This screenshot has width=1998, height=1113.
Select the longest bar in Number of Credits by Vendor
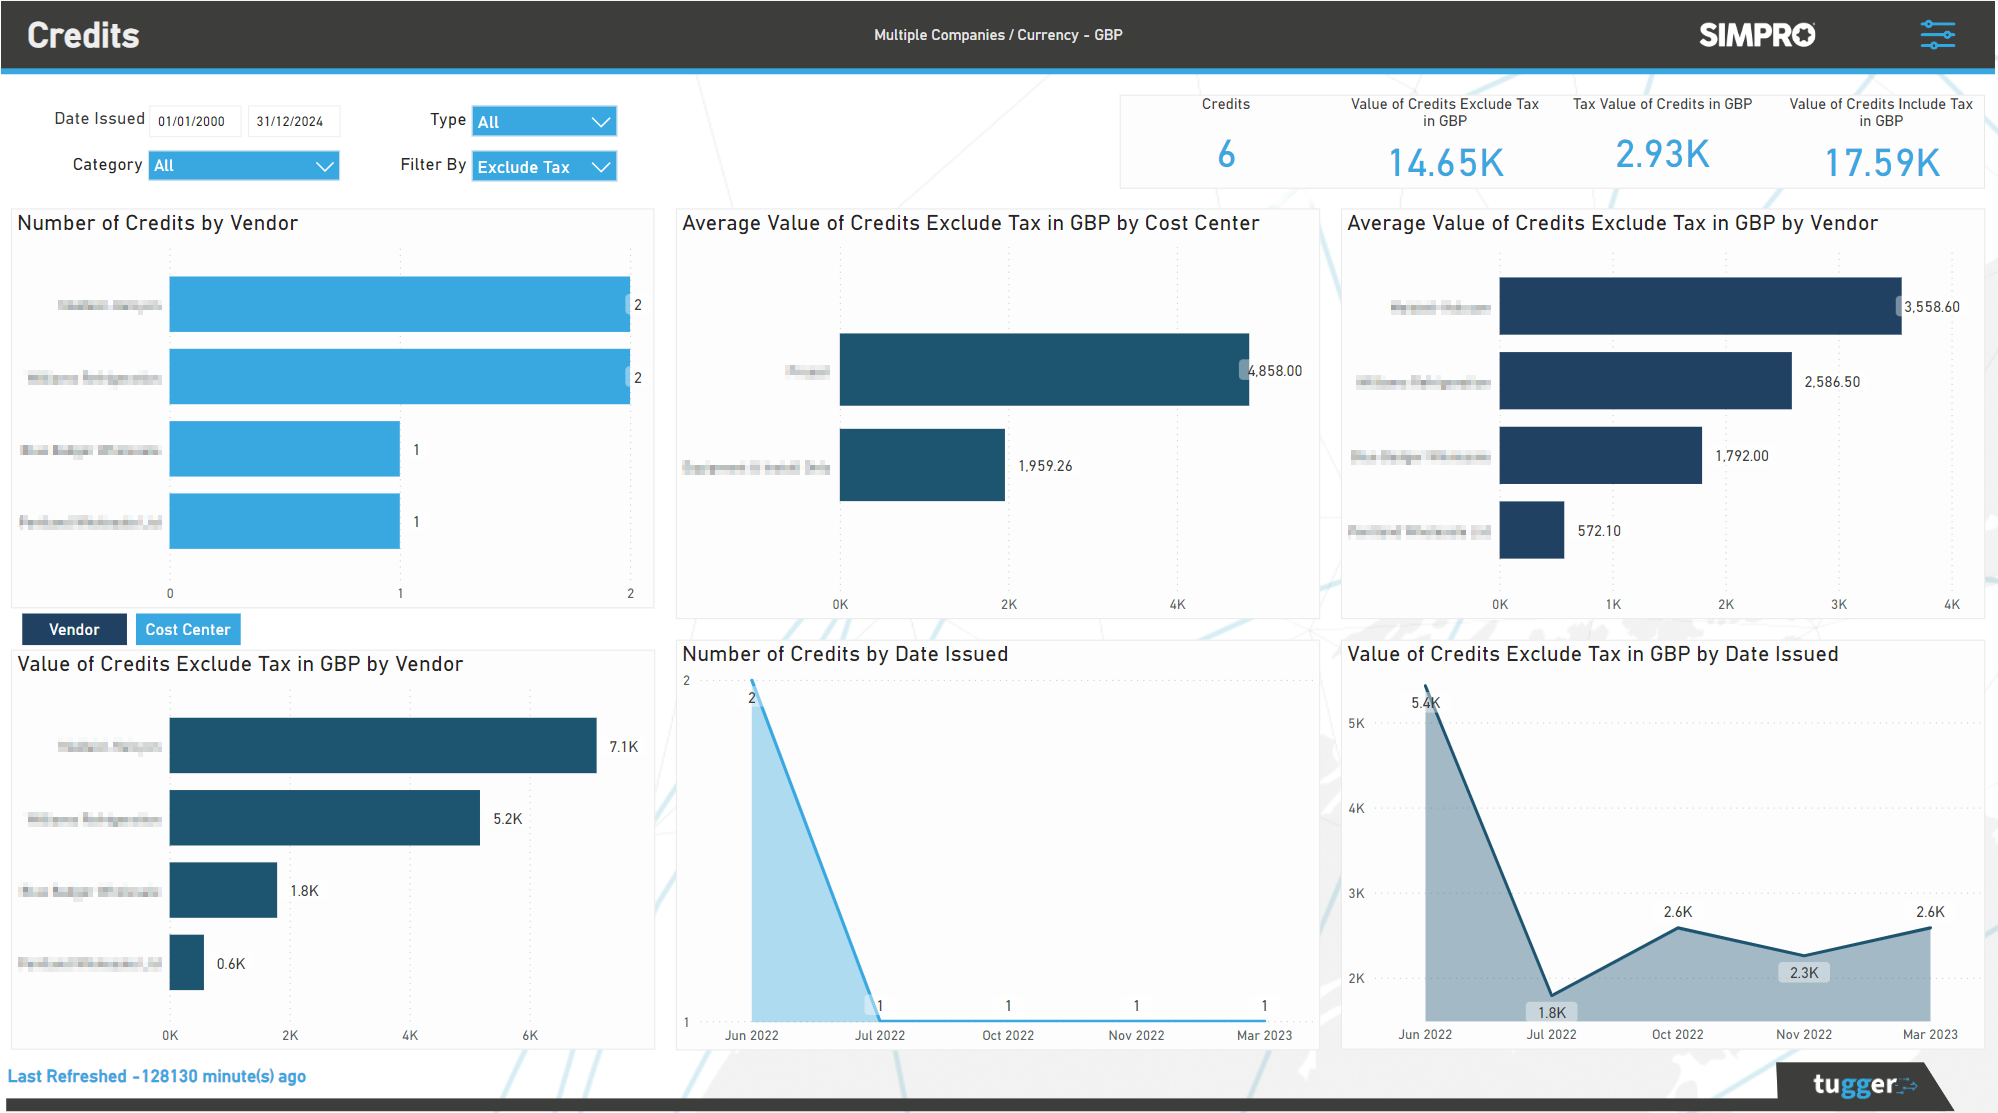[x=398, y=305]
